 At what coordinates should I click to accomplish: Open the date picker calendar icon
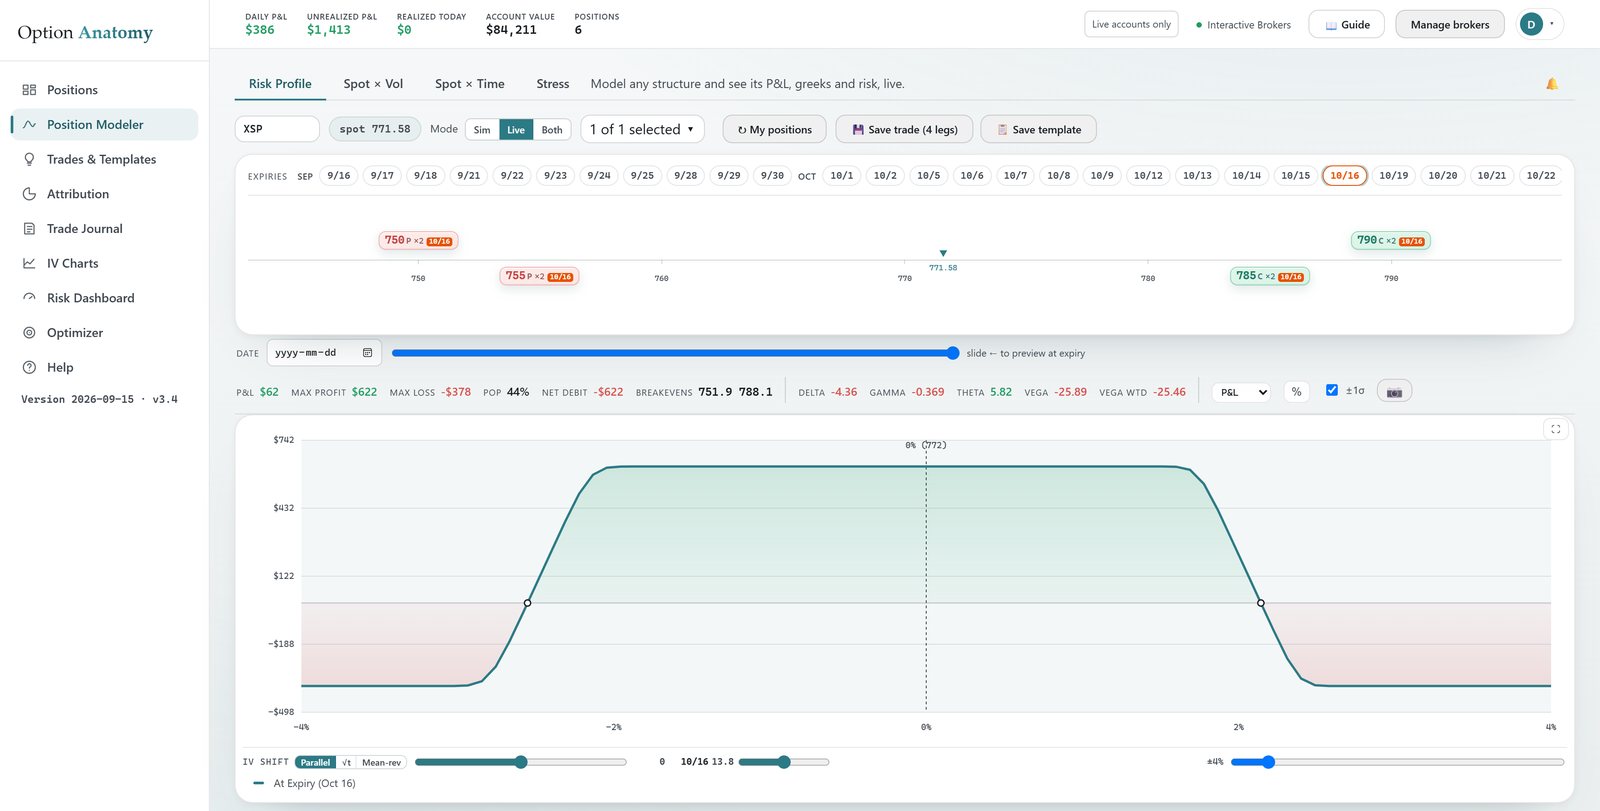[367, 353]
